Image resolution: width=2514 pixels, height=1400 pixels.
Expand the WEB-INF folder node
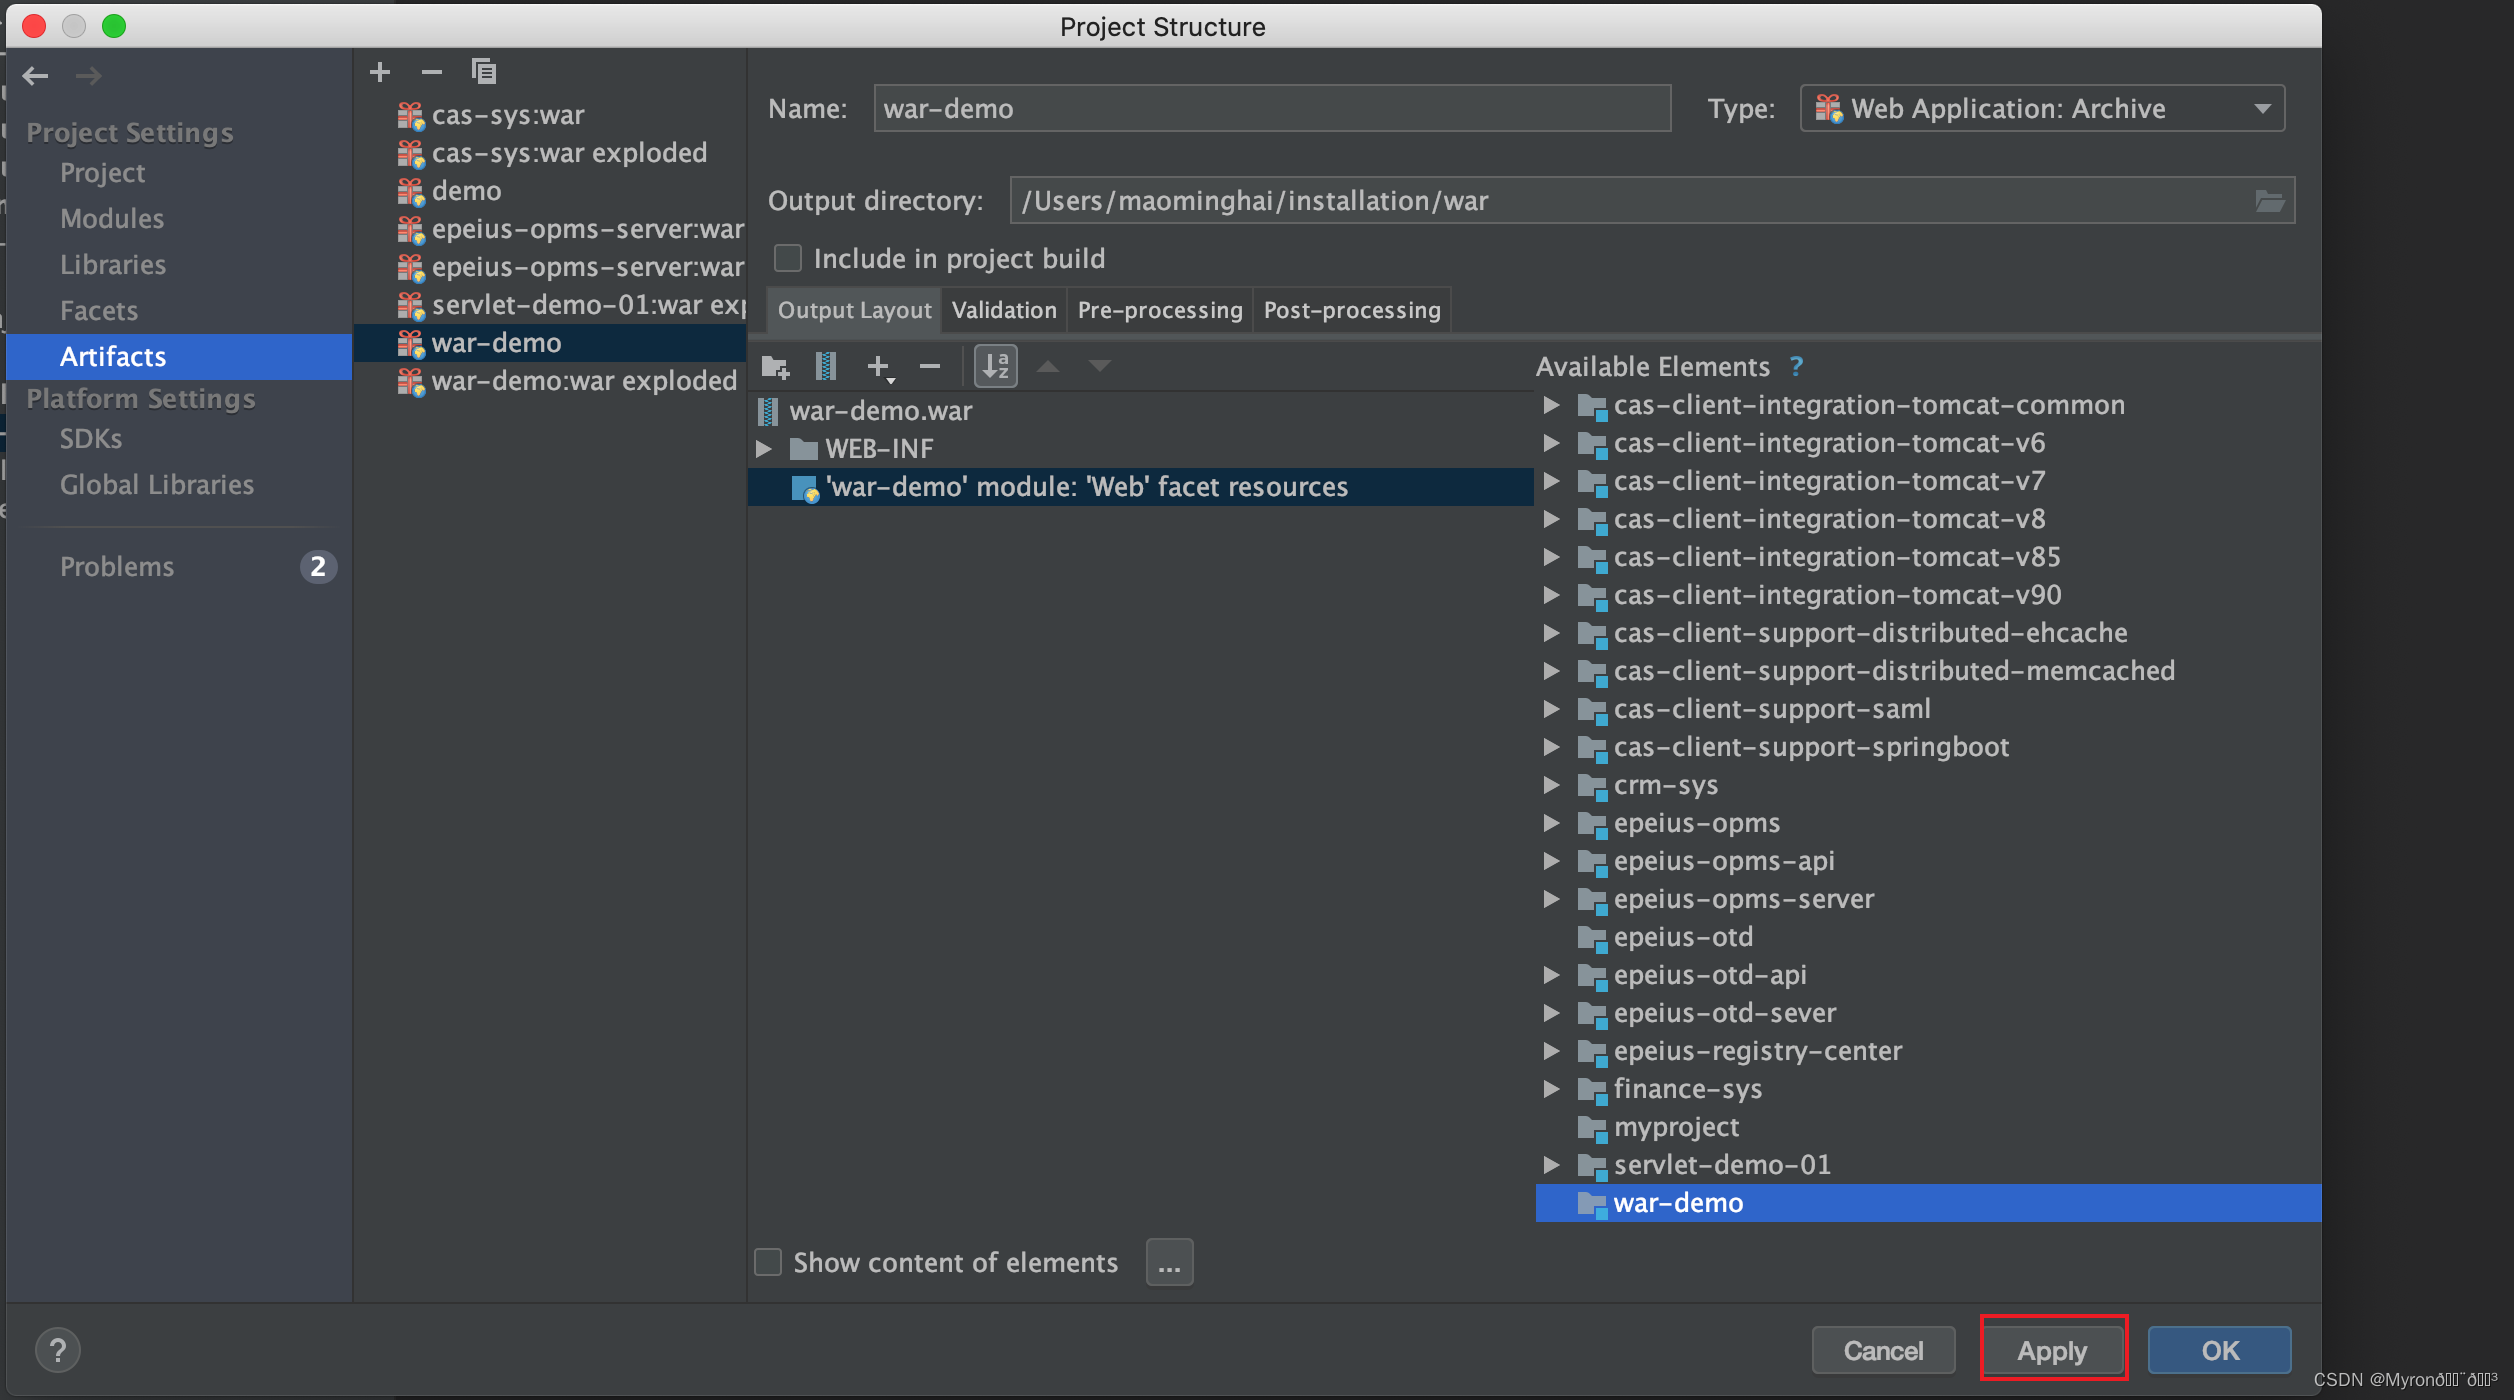click(764, 449)
